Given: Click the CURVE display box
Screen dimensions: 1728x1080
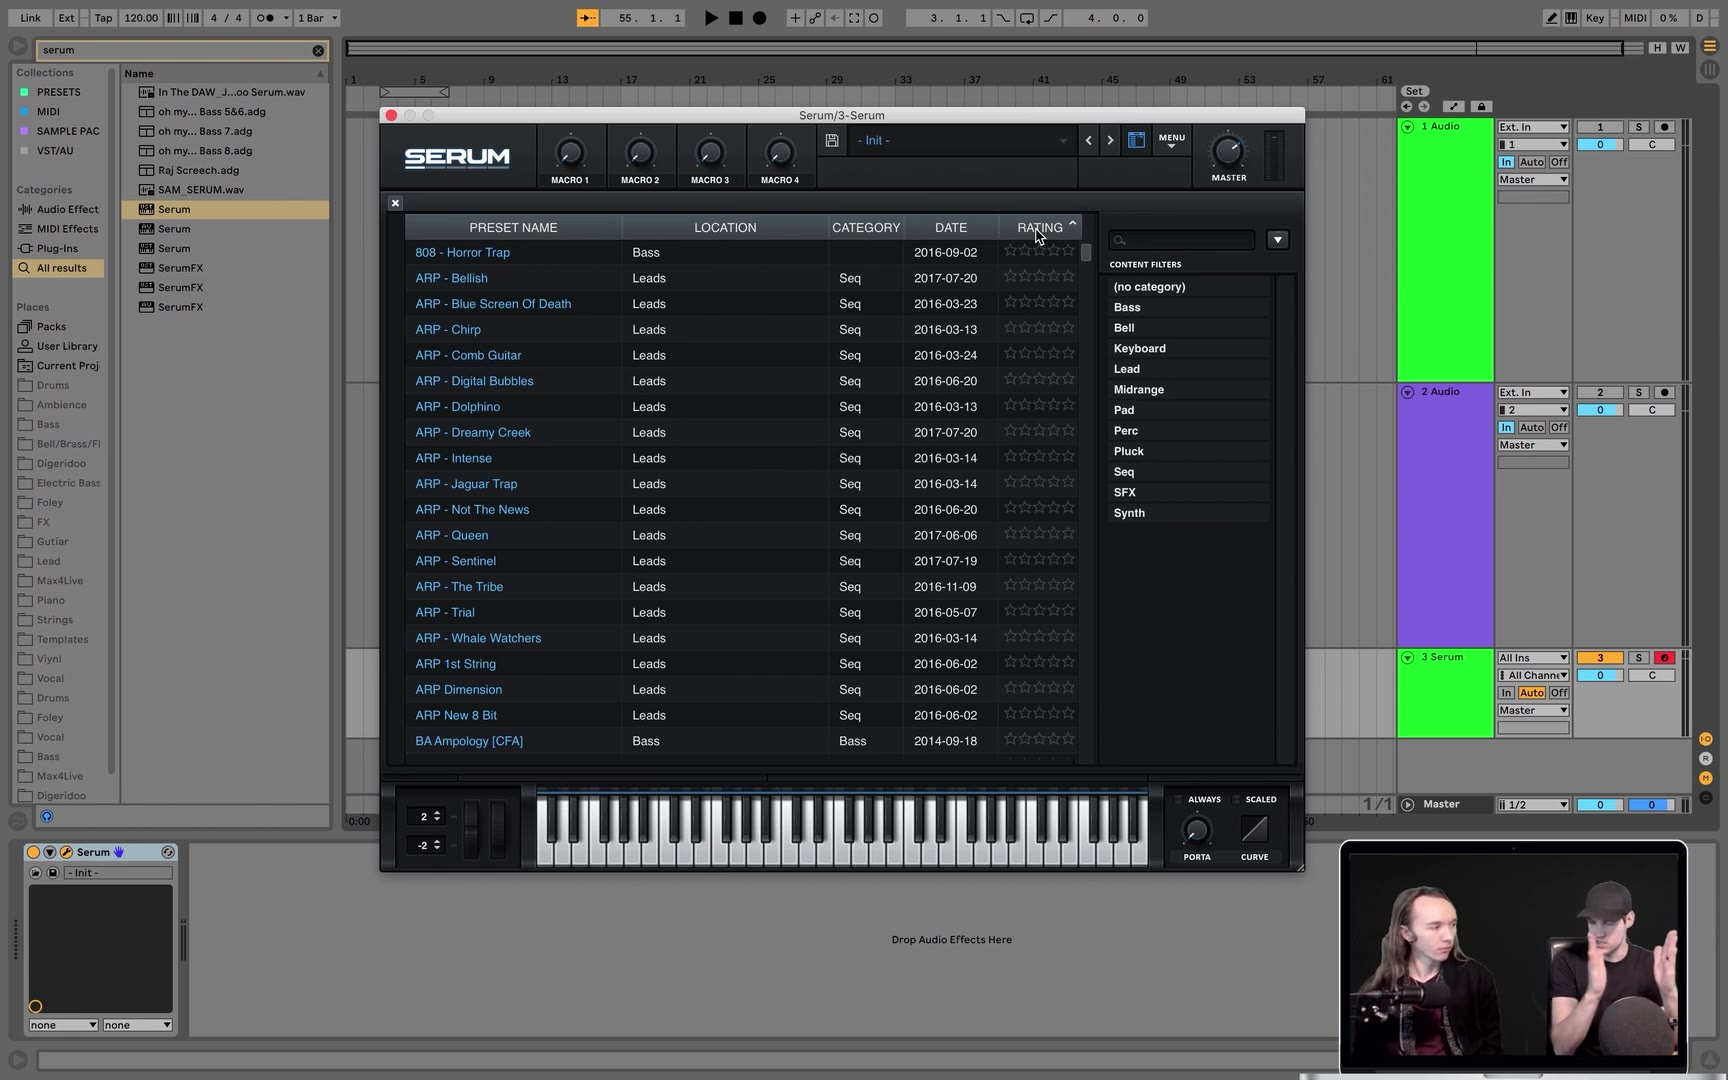Looking at the screenshot, I should (1254, 829).
